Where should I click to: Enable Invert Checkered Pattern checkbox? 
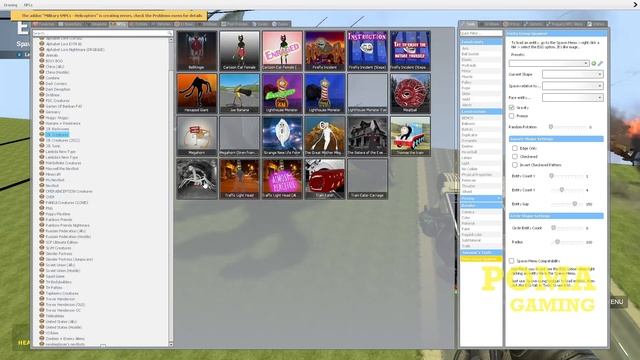pos(515,165)
